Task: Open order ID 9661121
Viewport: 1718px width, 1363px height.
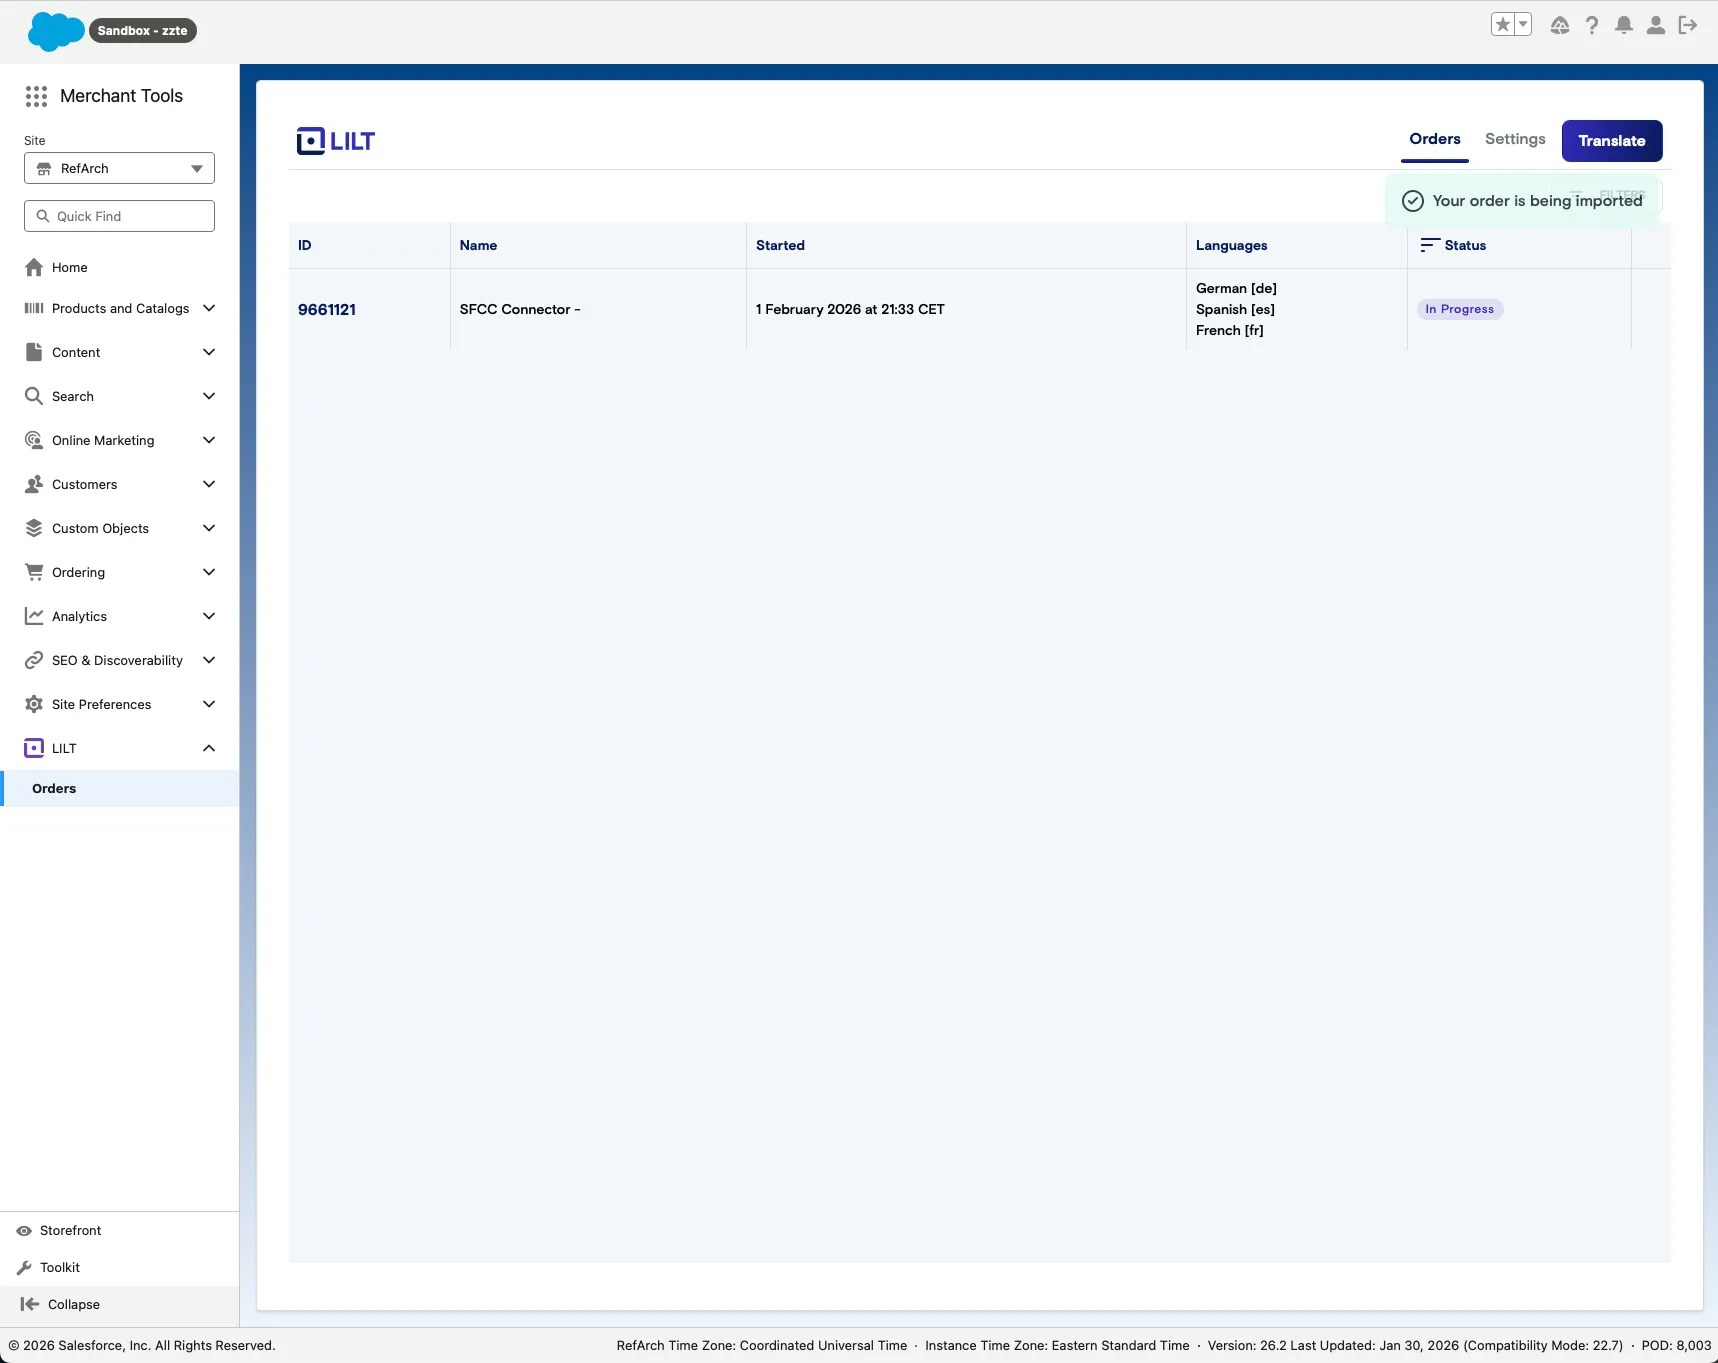Action: pos(327,309)
